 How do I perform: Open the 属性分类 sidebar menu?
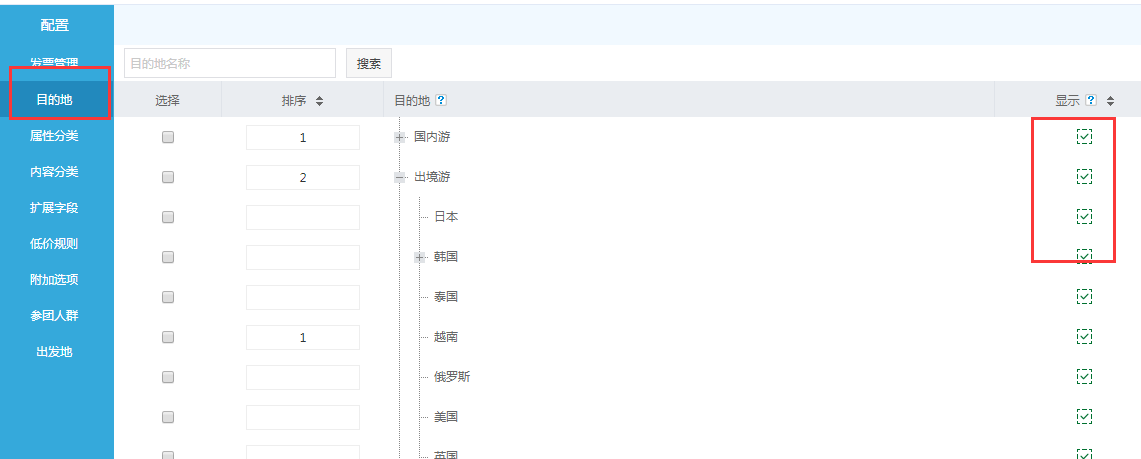tap(54, 136)
